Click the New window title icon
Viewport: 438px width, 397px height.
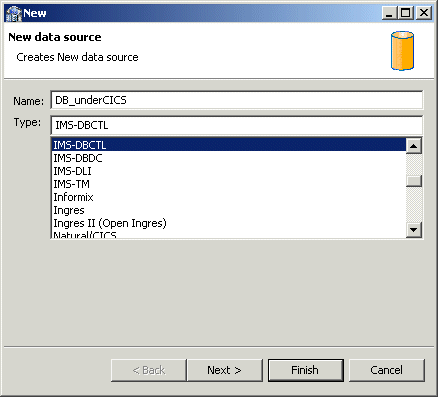point(14,13)
